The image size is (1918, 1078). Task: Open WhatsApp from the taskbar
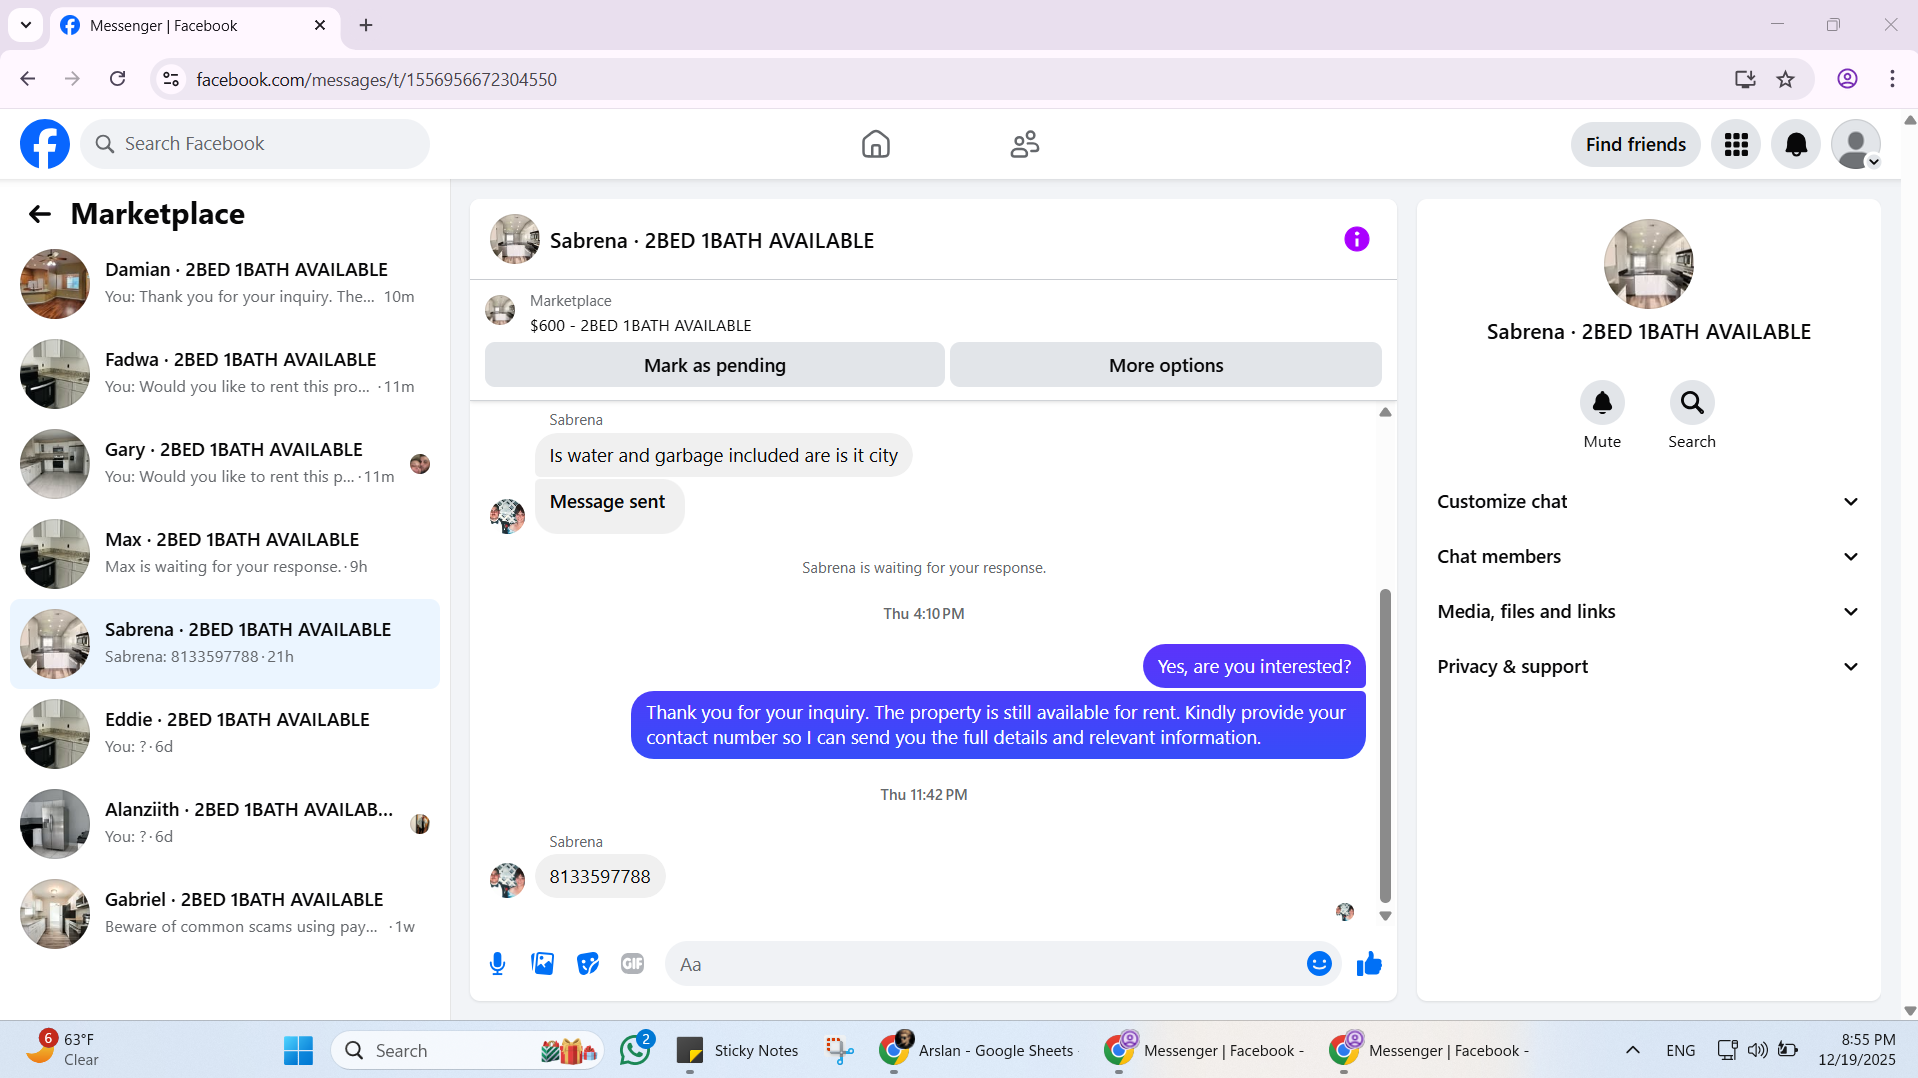(635, 1050)
